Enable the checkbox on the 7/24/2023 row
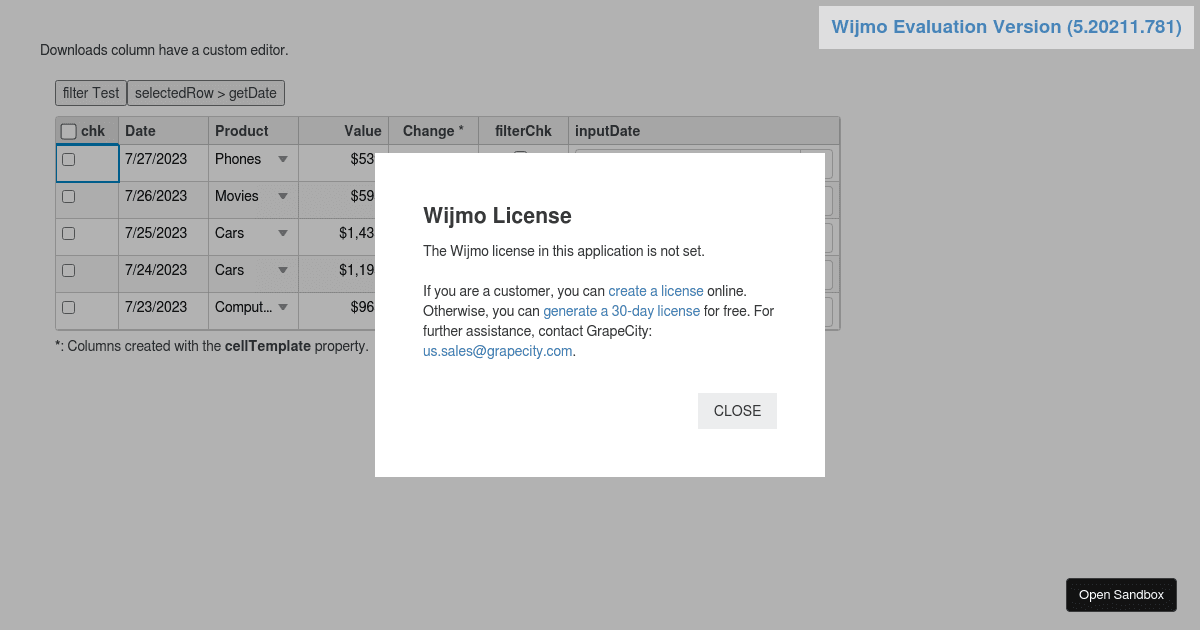This screenshot has height=630, width=1200. click(x=68, y=270)
